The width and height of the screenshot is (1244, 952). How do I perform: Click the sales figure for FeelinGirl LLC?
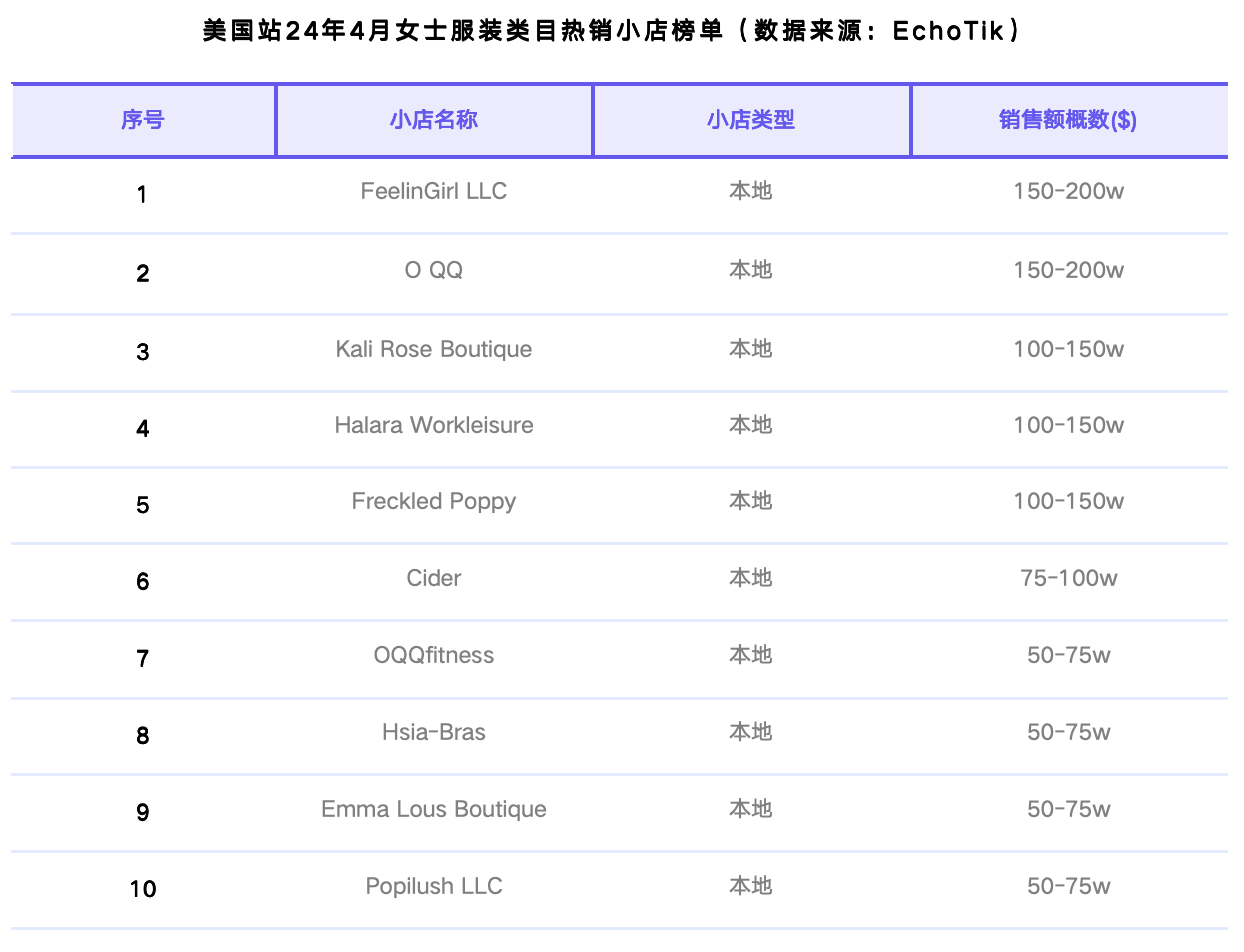[x=1068, y=191]
